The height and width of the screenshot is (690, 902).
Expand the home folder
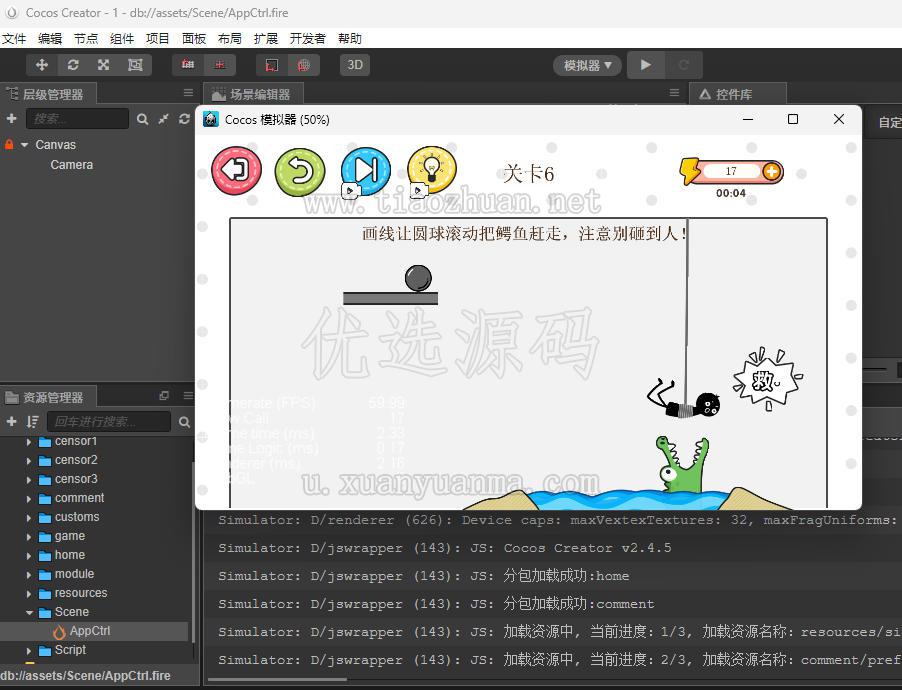(x=29, y=555)
